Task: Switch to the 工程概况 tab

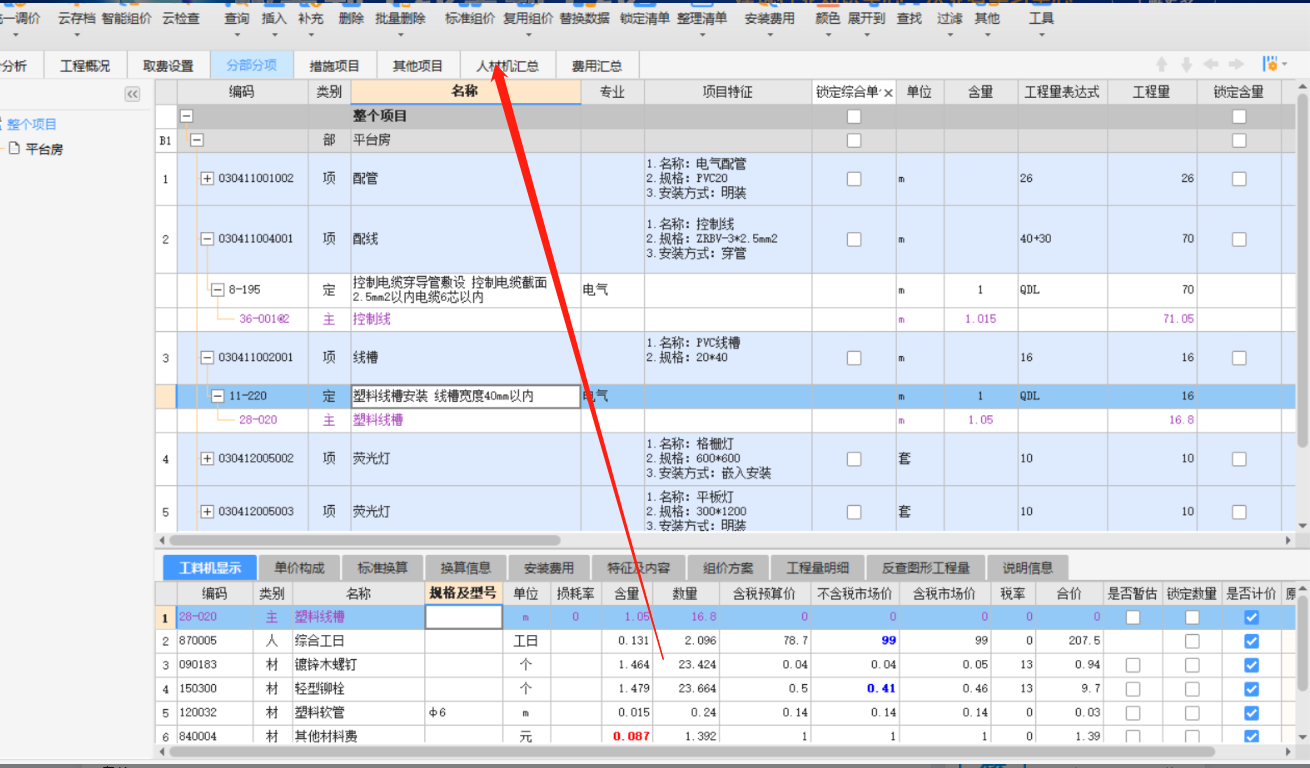Action: pos(85,66)
